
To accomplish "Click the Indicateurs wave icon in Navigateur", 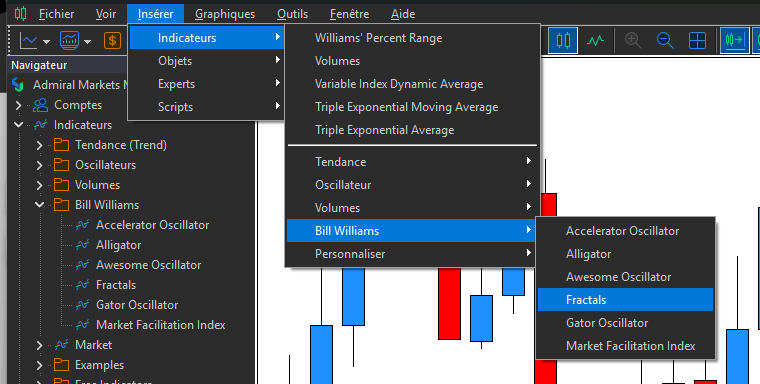I will pyautogui.click(x=40, y=125).
